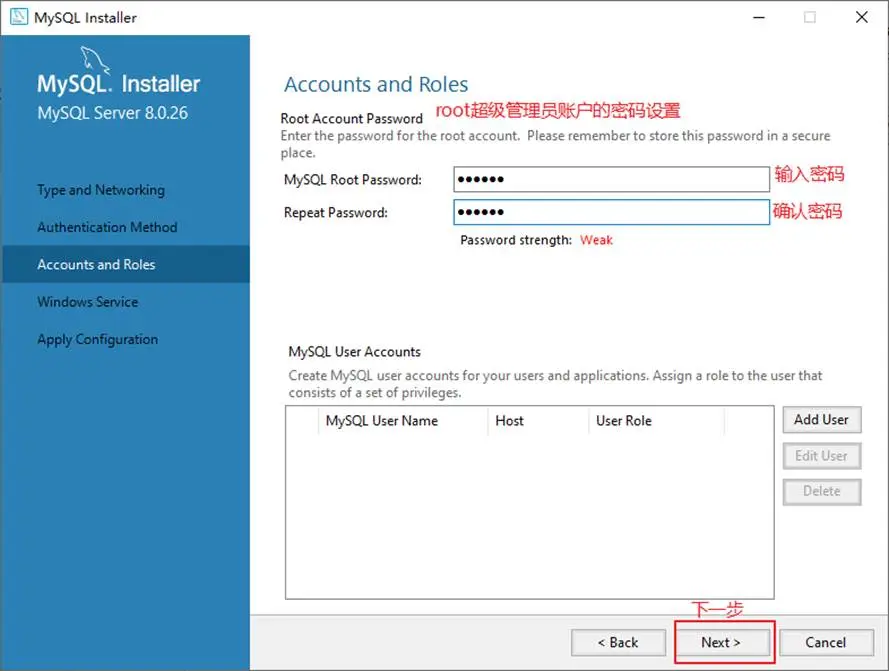This screenshot has height=671, width=889.
Task: Click the MySQL Root Password field
Action: click(611, 180)
